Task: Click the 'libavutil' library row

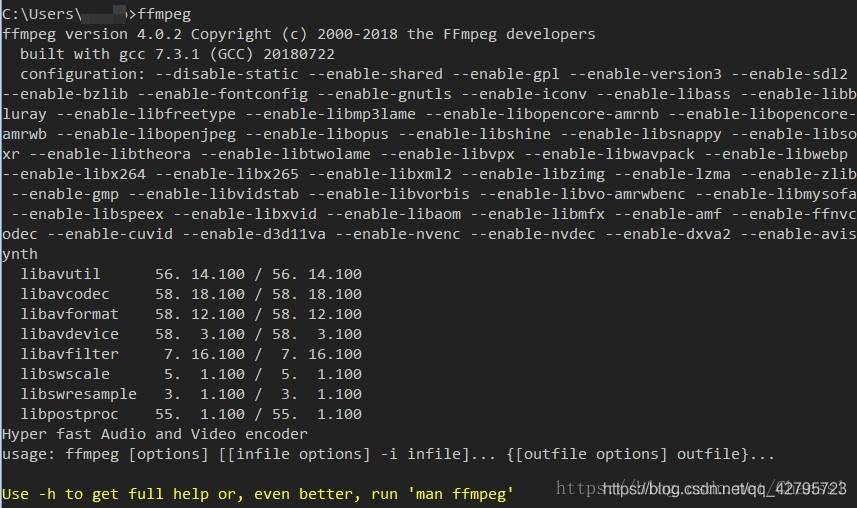Action: click(x=191, y=274)
